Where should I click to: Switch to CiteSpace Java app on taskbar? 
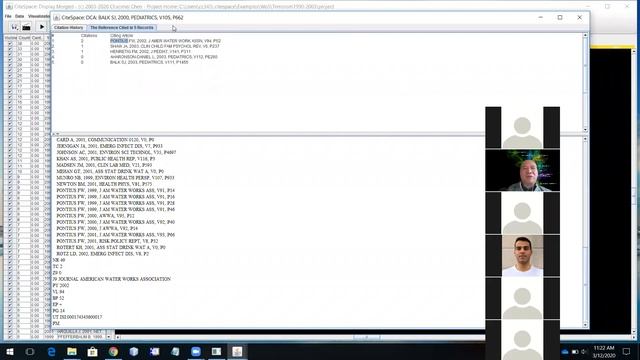pos(237,351)
